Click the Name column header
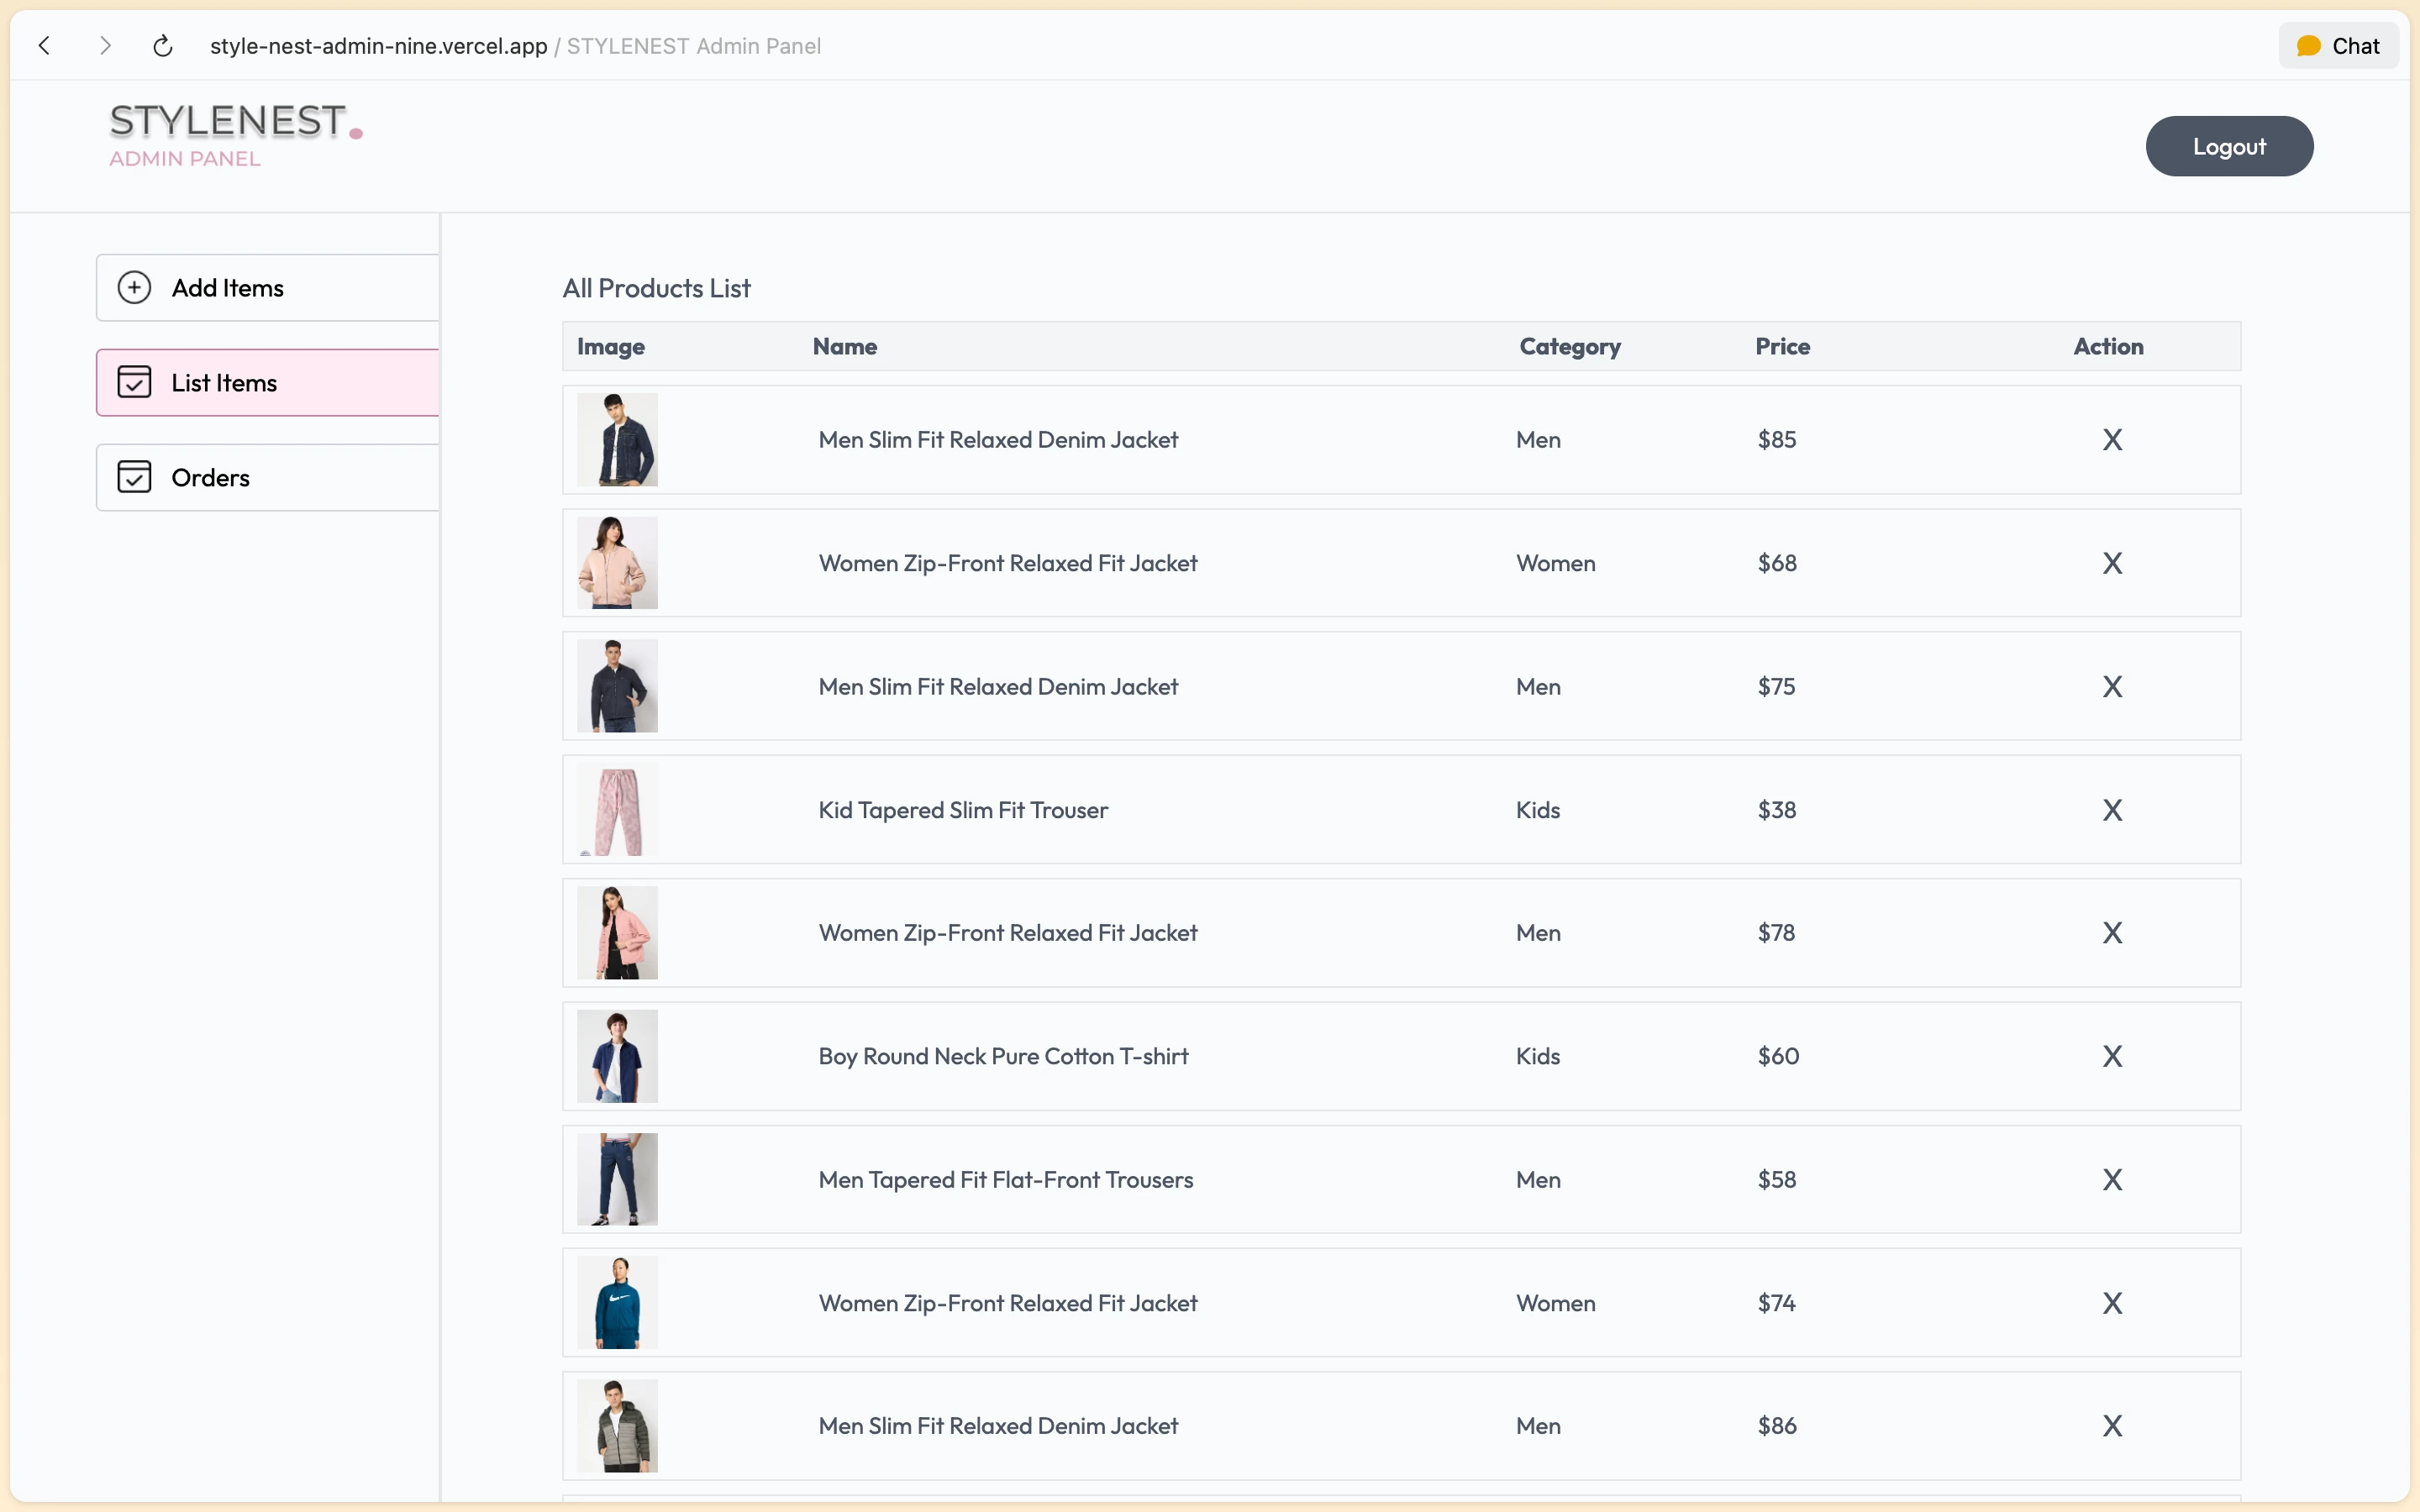 click(x=845, y=347)
